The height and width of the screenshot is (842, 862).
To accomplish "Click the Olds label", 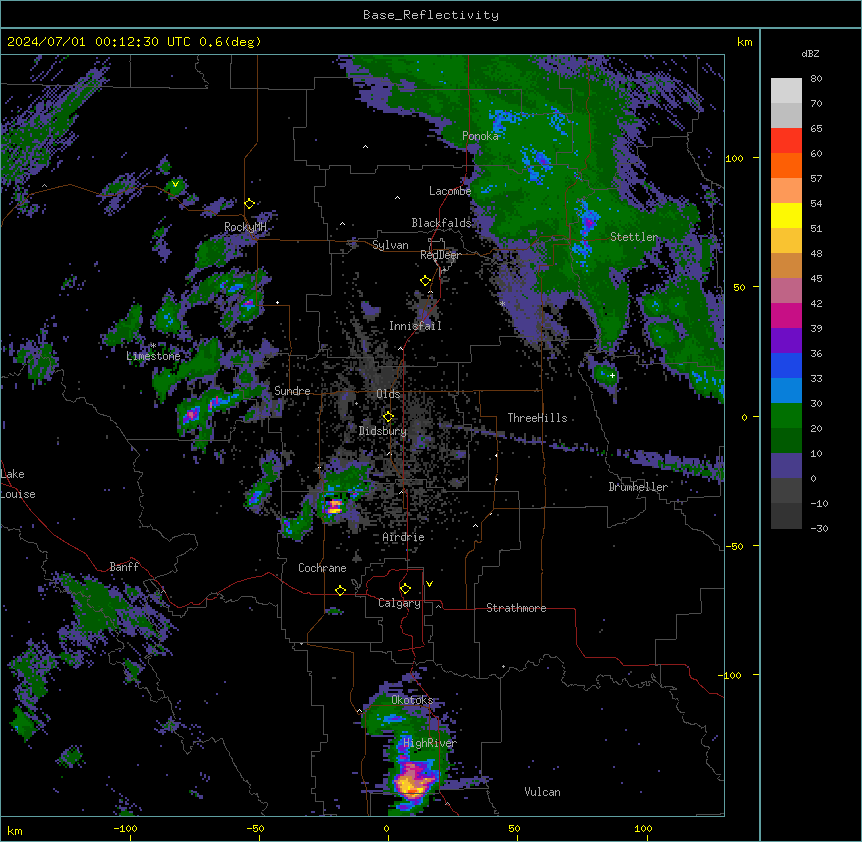I will [388, 394].
